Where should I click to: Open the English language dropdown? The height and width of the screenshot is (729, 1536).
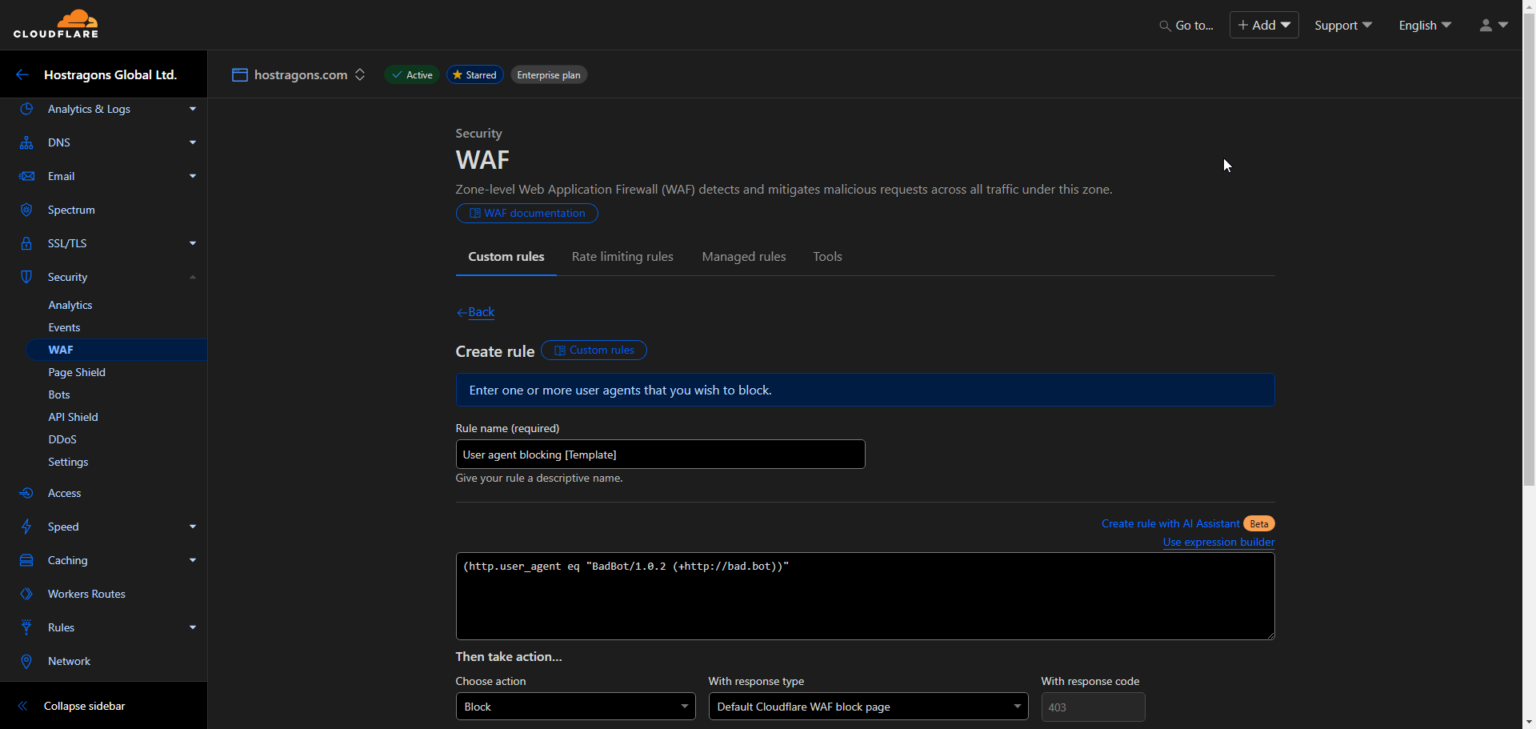click(1424, 26)
